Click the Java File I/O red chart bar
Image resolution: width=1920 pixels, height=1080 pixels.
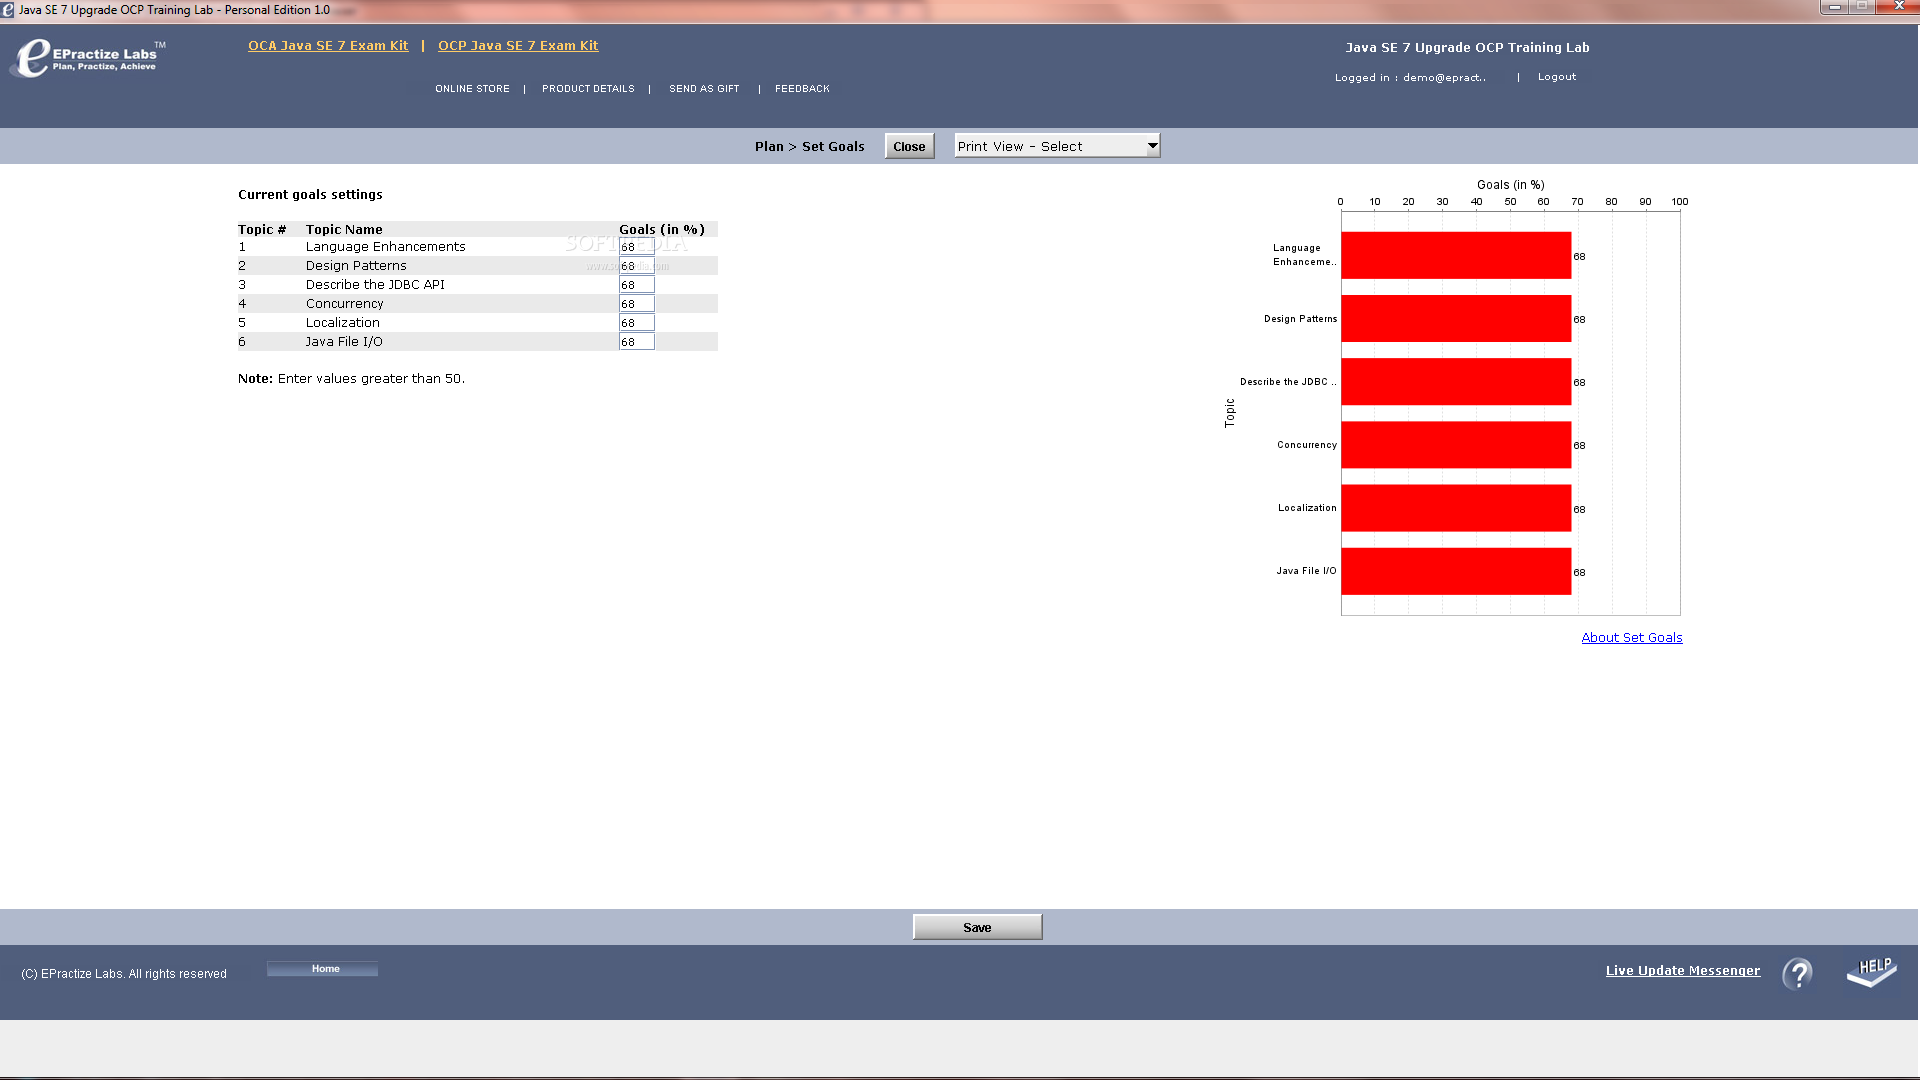click(x=1456, y=571)
